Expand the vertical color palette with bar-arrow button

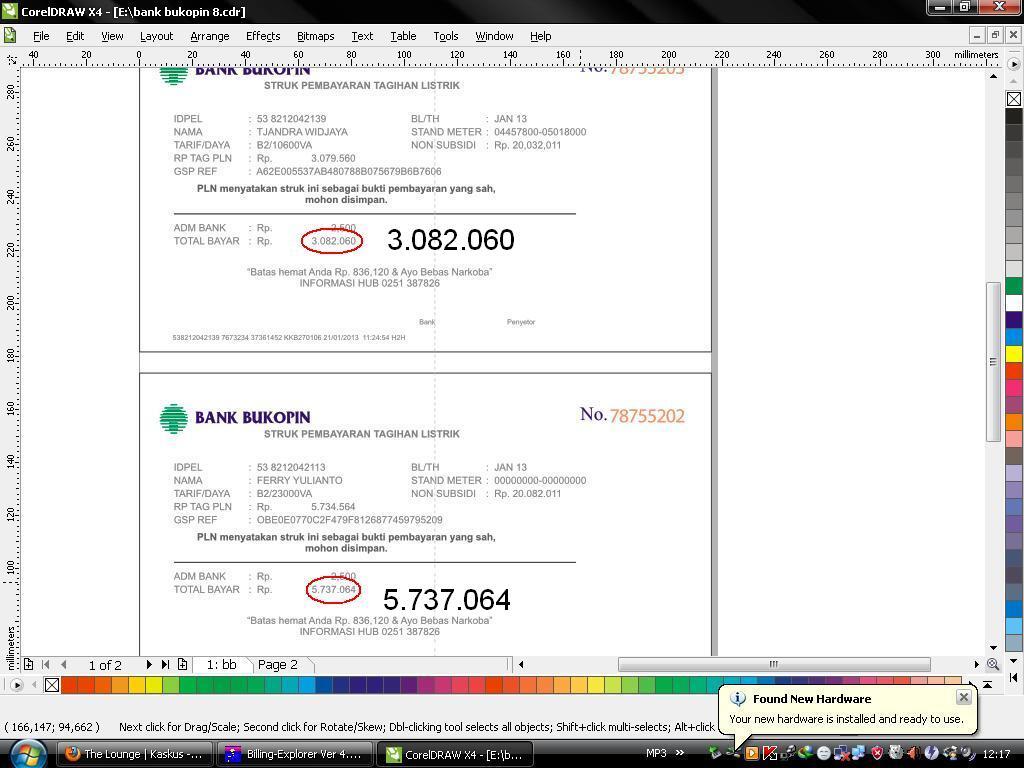pyautogui.click(x=1014, y=677)
